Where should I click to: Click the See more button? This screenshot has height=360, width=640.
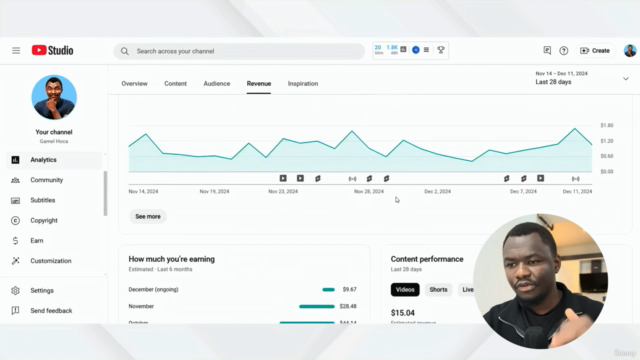point(148,217)
